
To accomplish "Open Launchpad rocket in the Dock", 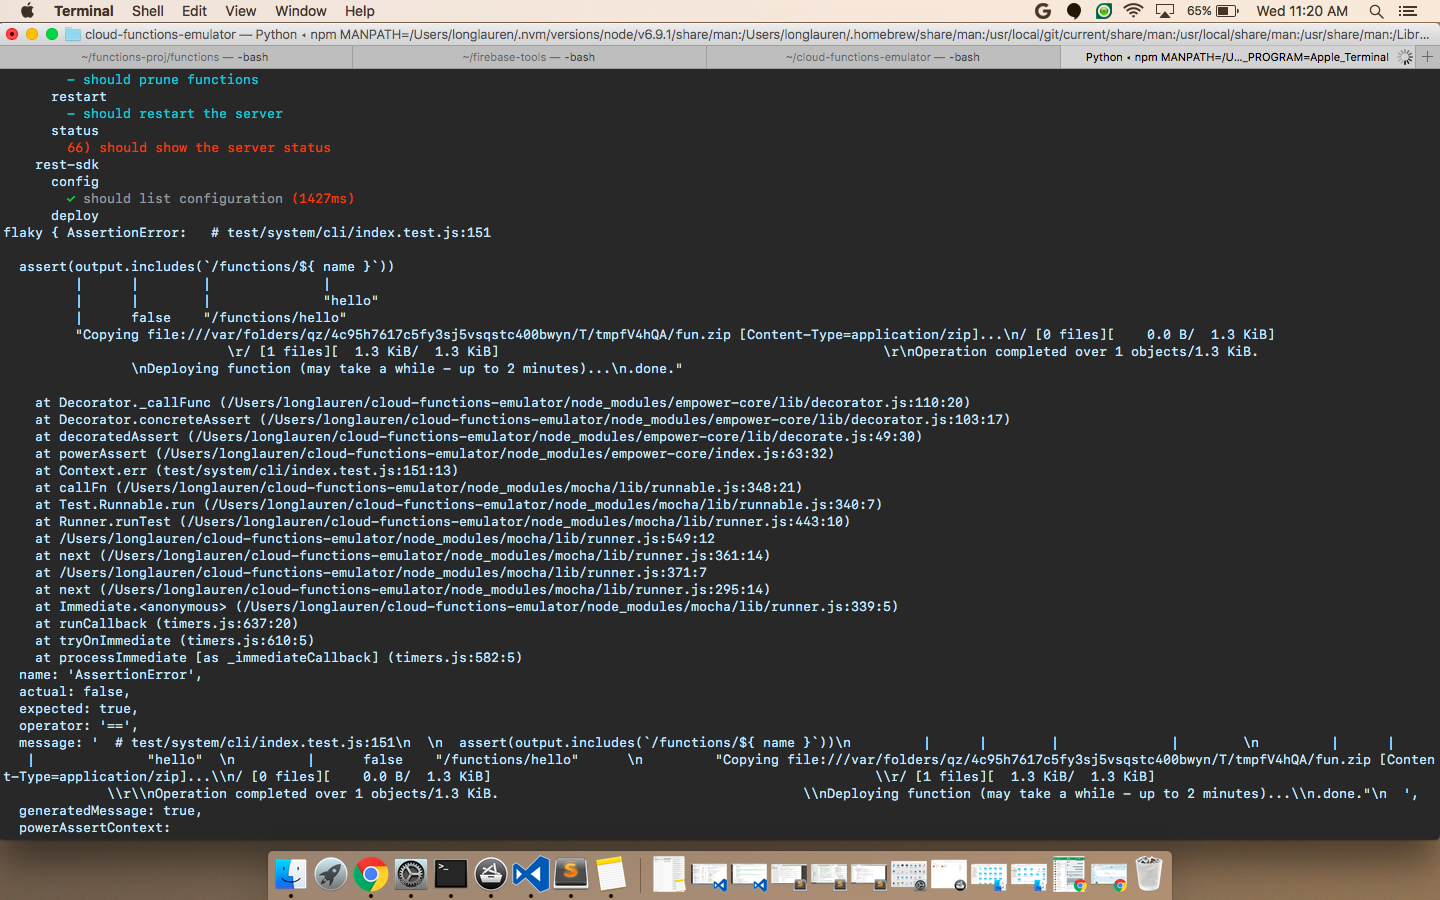I will click(331, 874).
